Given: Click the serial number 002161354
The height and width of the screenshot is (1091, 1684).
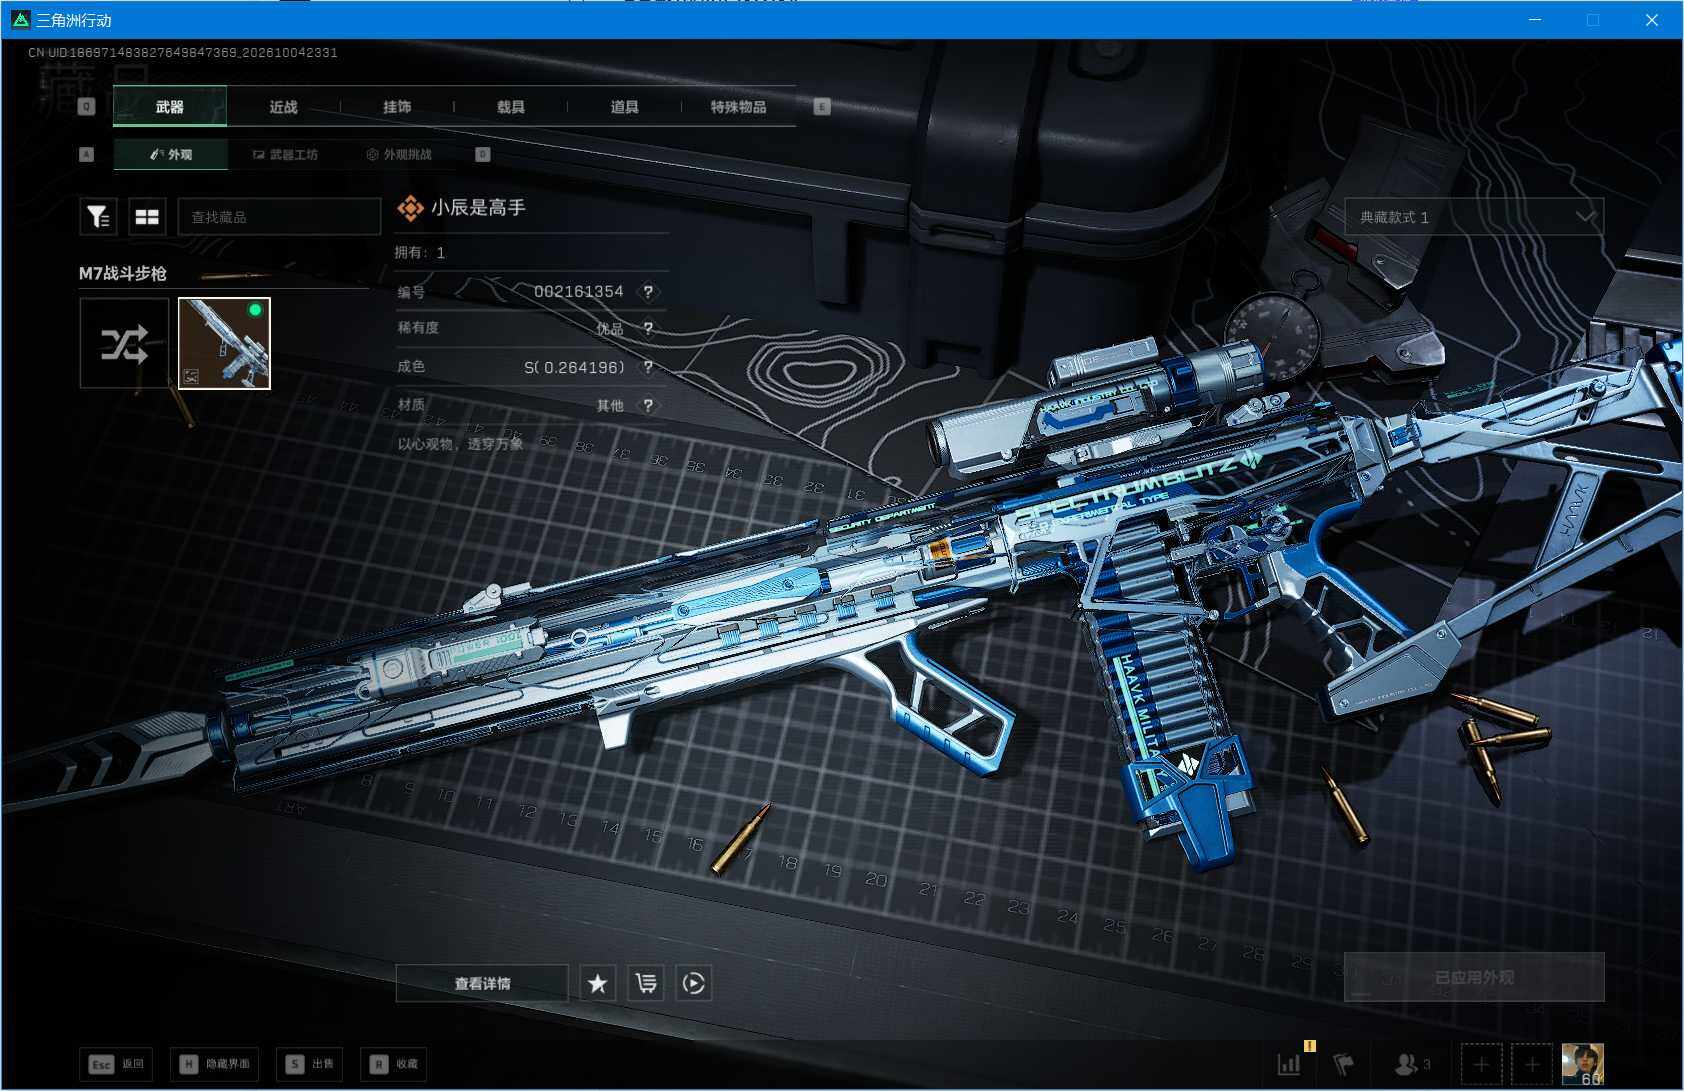Looking at the screenshot, I should [x=578, y=291].
